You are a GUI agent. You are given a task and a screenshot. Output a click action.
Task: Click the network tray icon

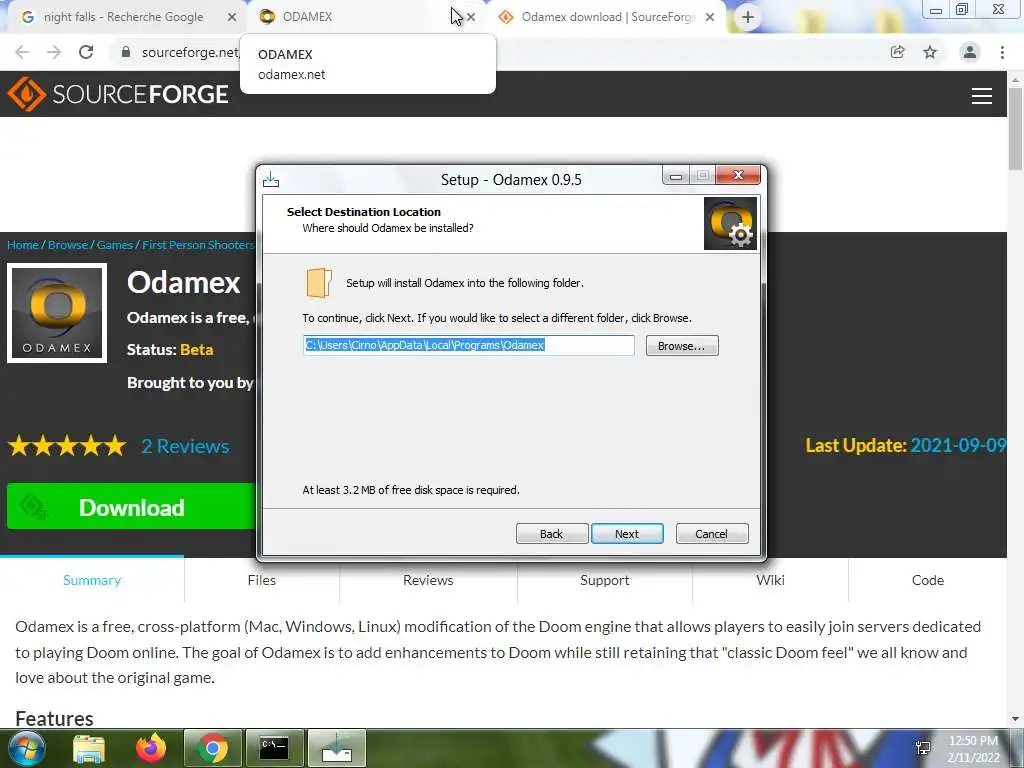923,748
